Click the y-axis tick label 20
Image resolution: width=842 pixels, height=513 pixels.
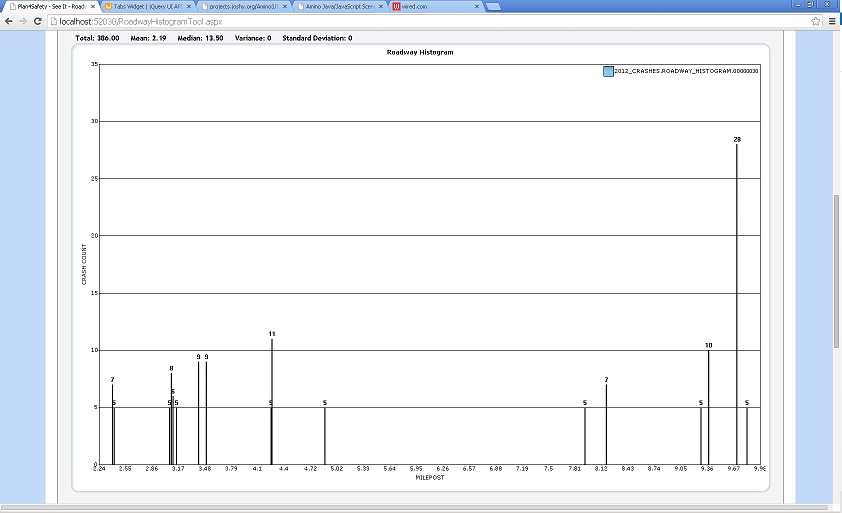pyautogui.click(x=95, y=236)
